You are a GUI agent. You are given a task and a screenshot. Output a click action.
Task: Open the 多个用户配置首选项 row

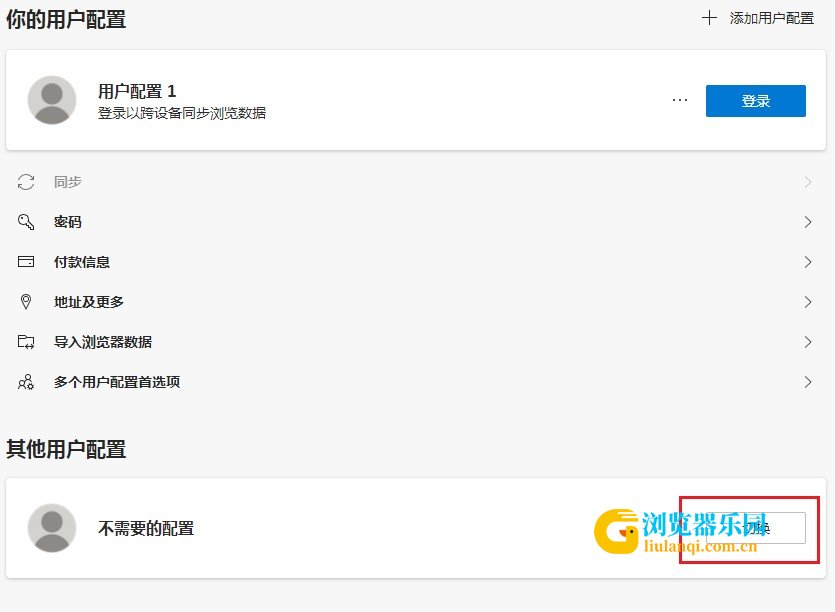tap(415, 382)
